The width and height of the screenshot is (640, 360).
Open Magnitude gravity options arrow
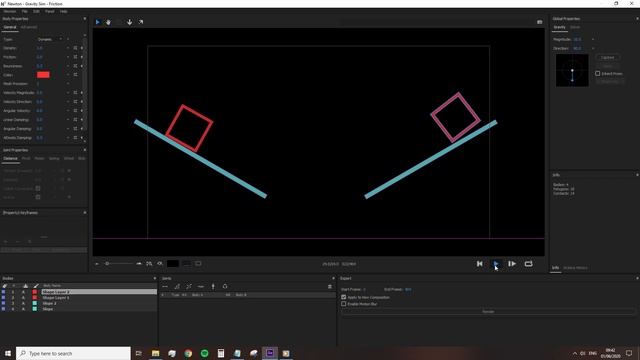593,40
